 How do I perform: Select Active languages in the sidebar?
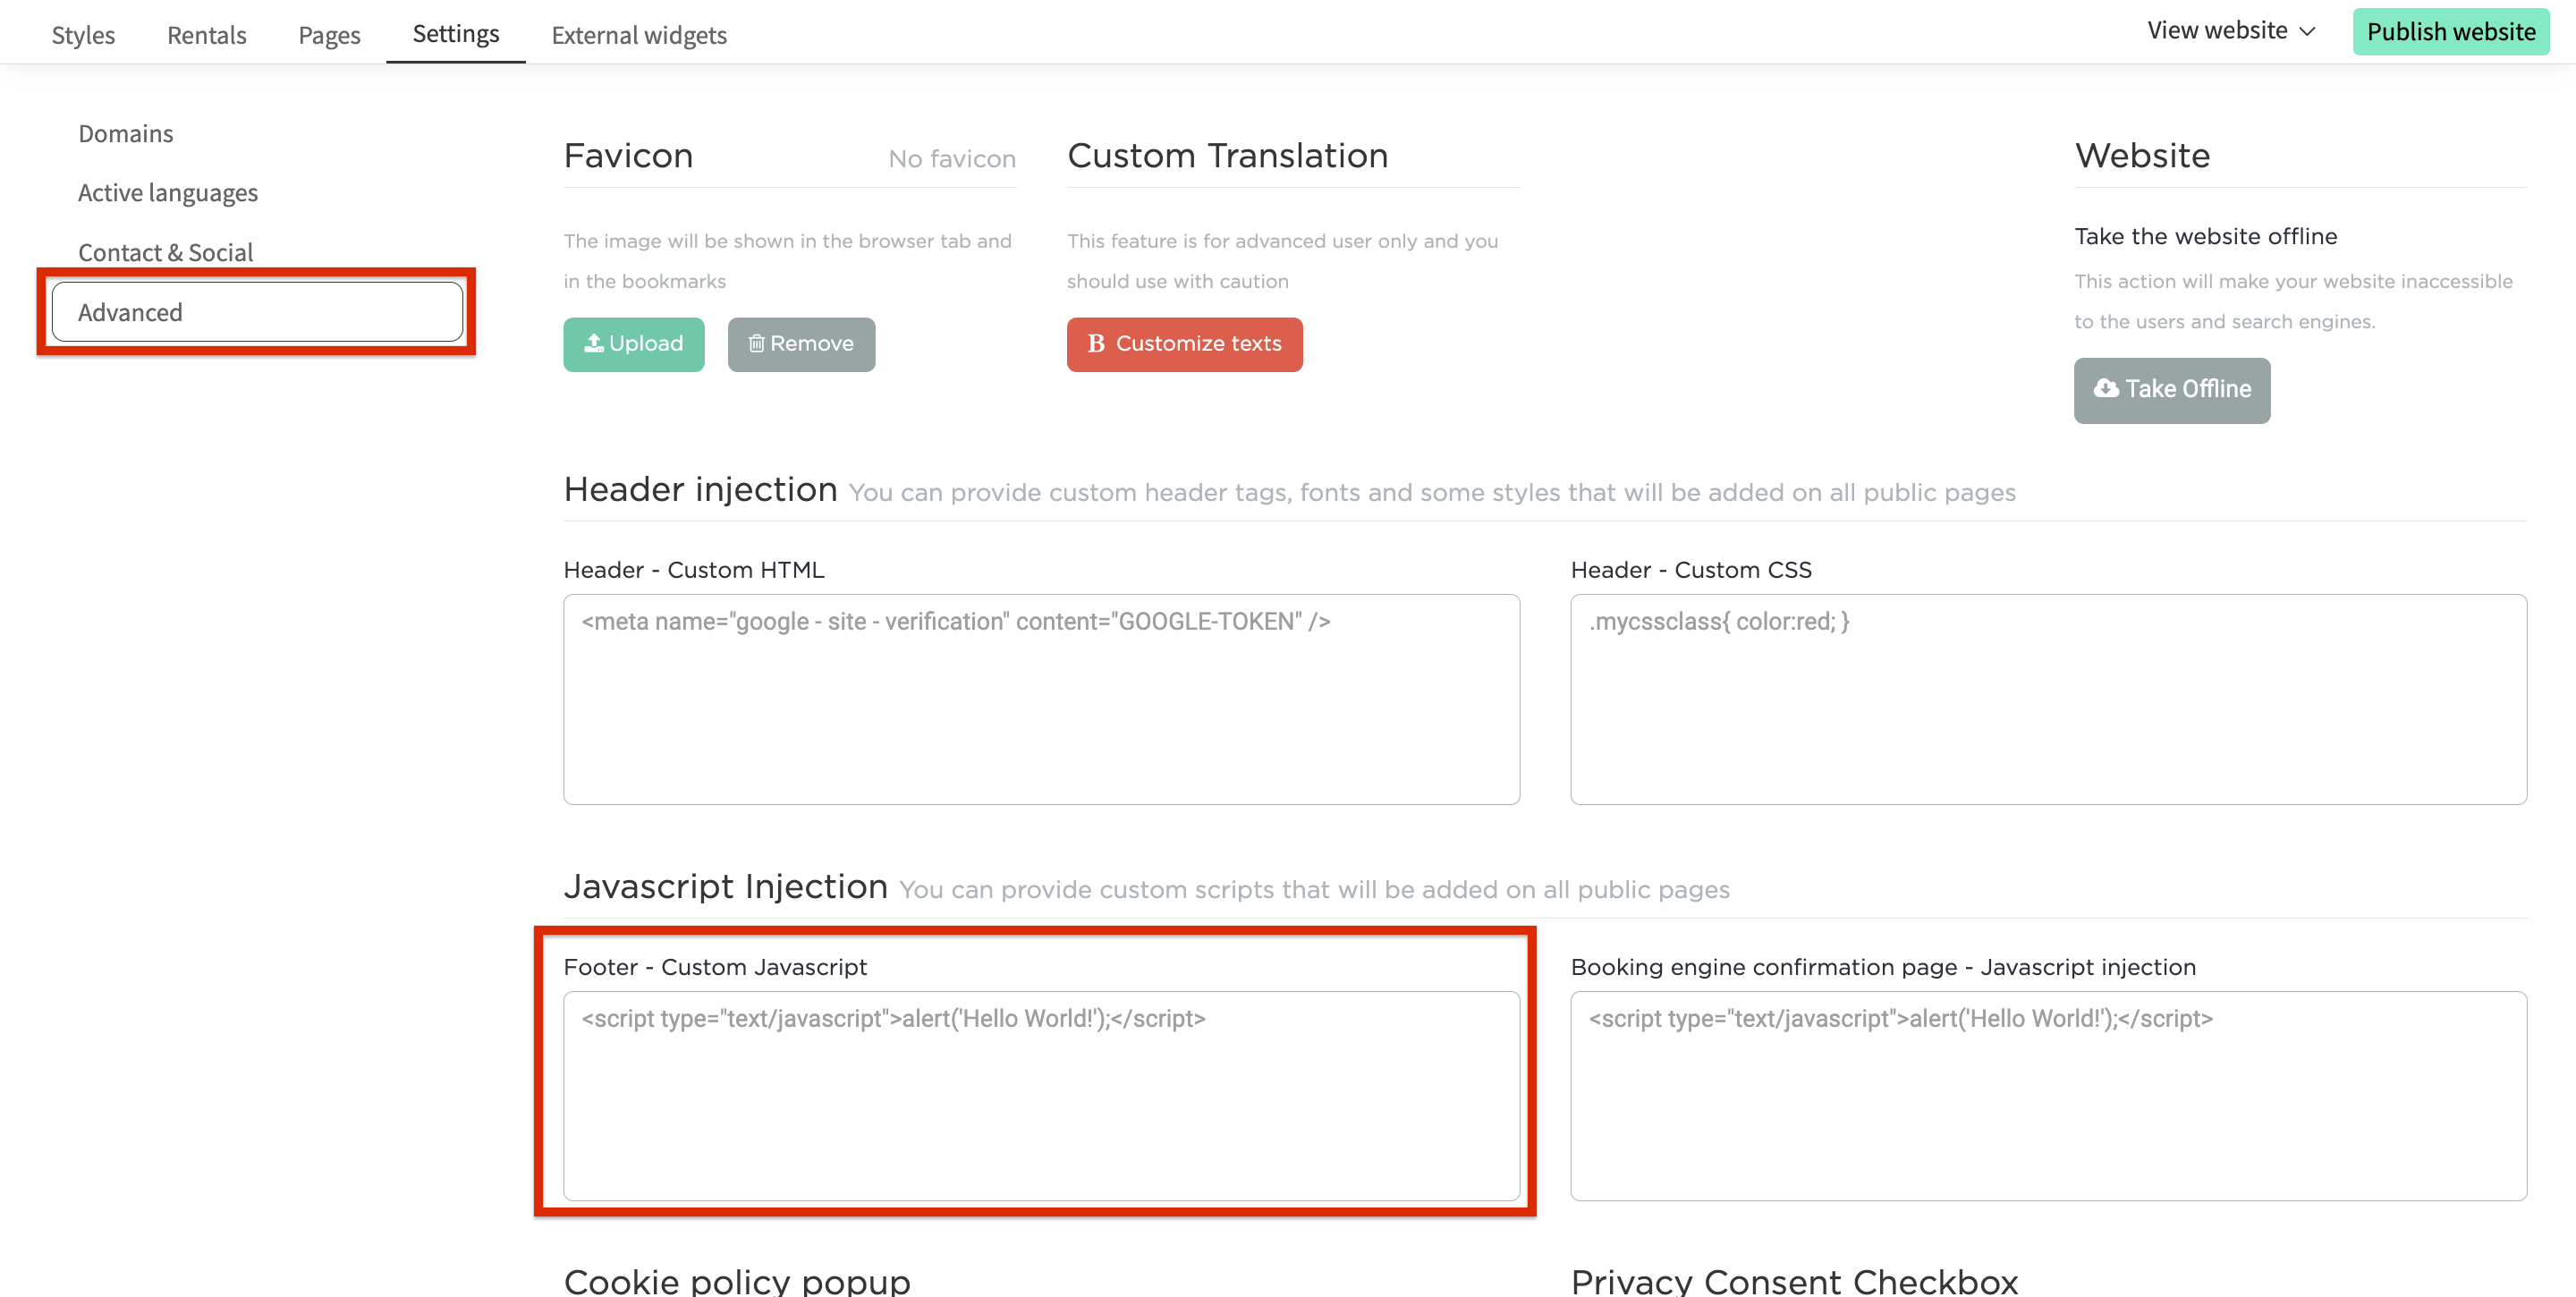pyautogui.click(x=168, y=193)
